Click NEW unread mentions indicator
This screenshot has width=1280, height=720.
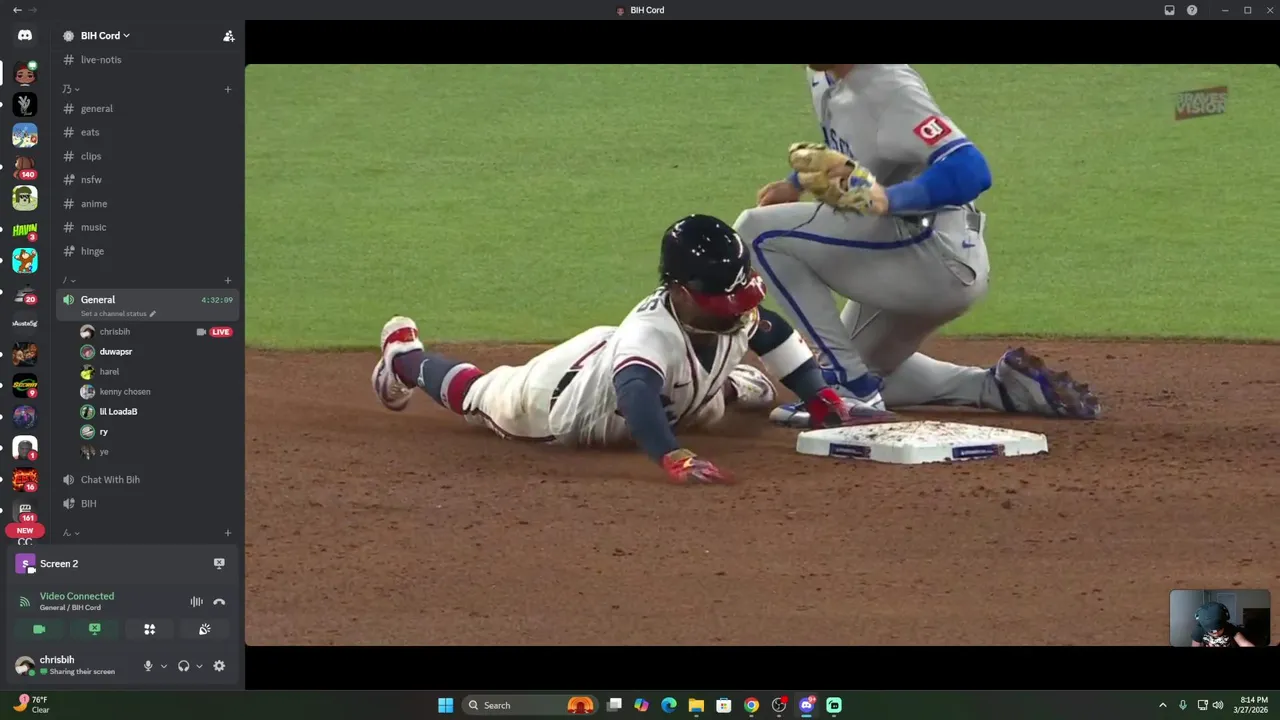pyautogui.click(x=25, y=531)
